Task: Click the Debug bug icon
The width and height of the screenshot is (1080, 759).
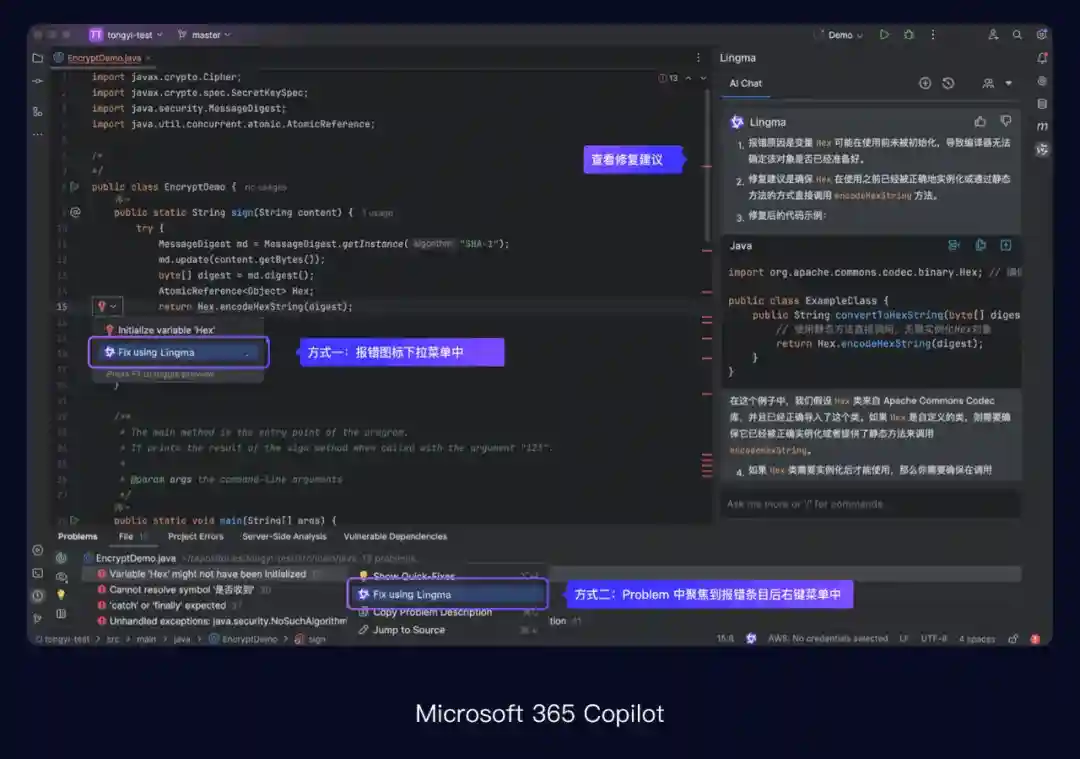Action: click(909, 35)
